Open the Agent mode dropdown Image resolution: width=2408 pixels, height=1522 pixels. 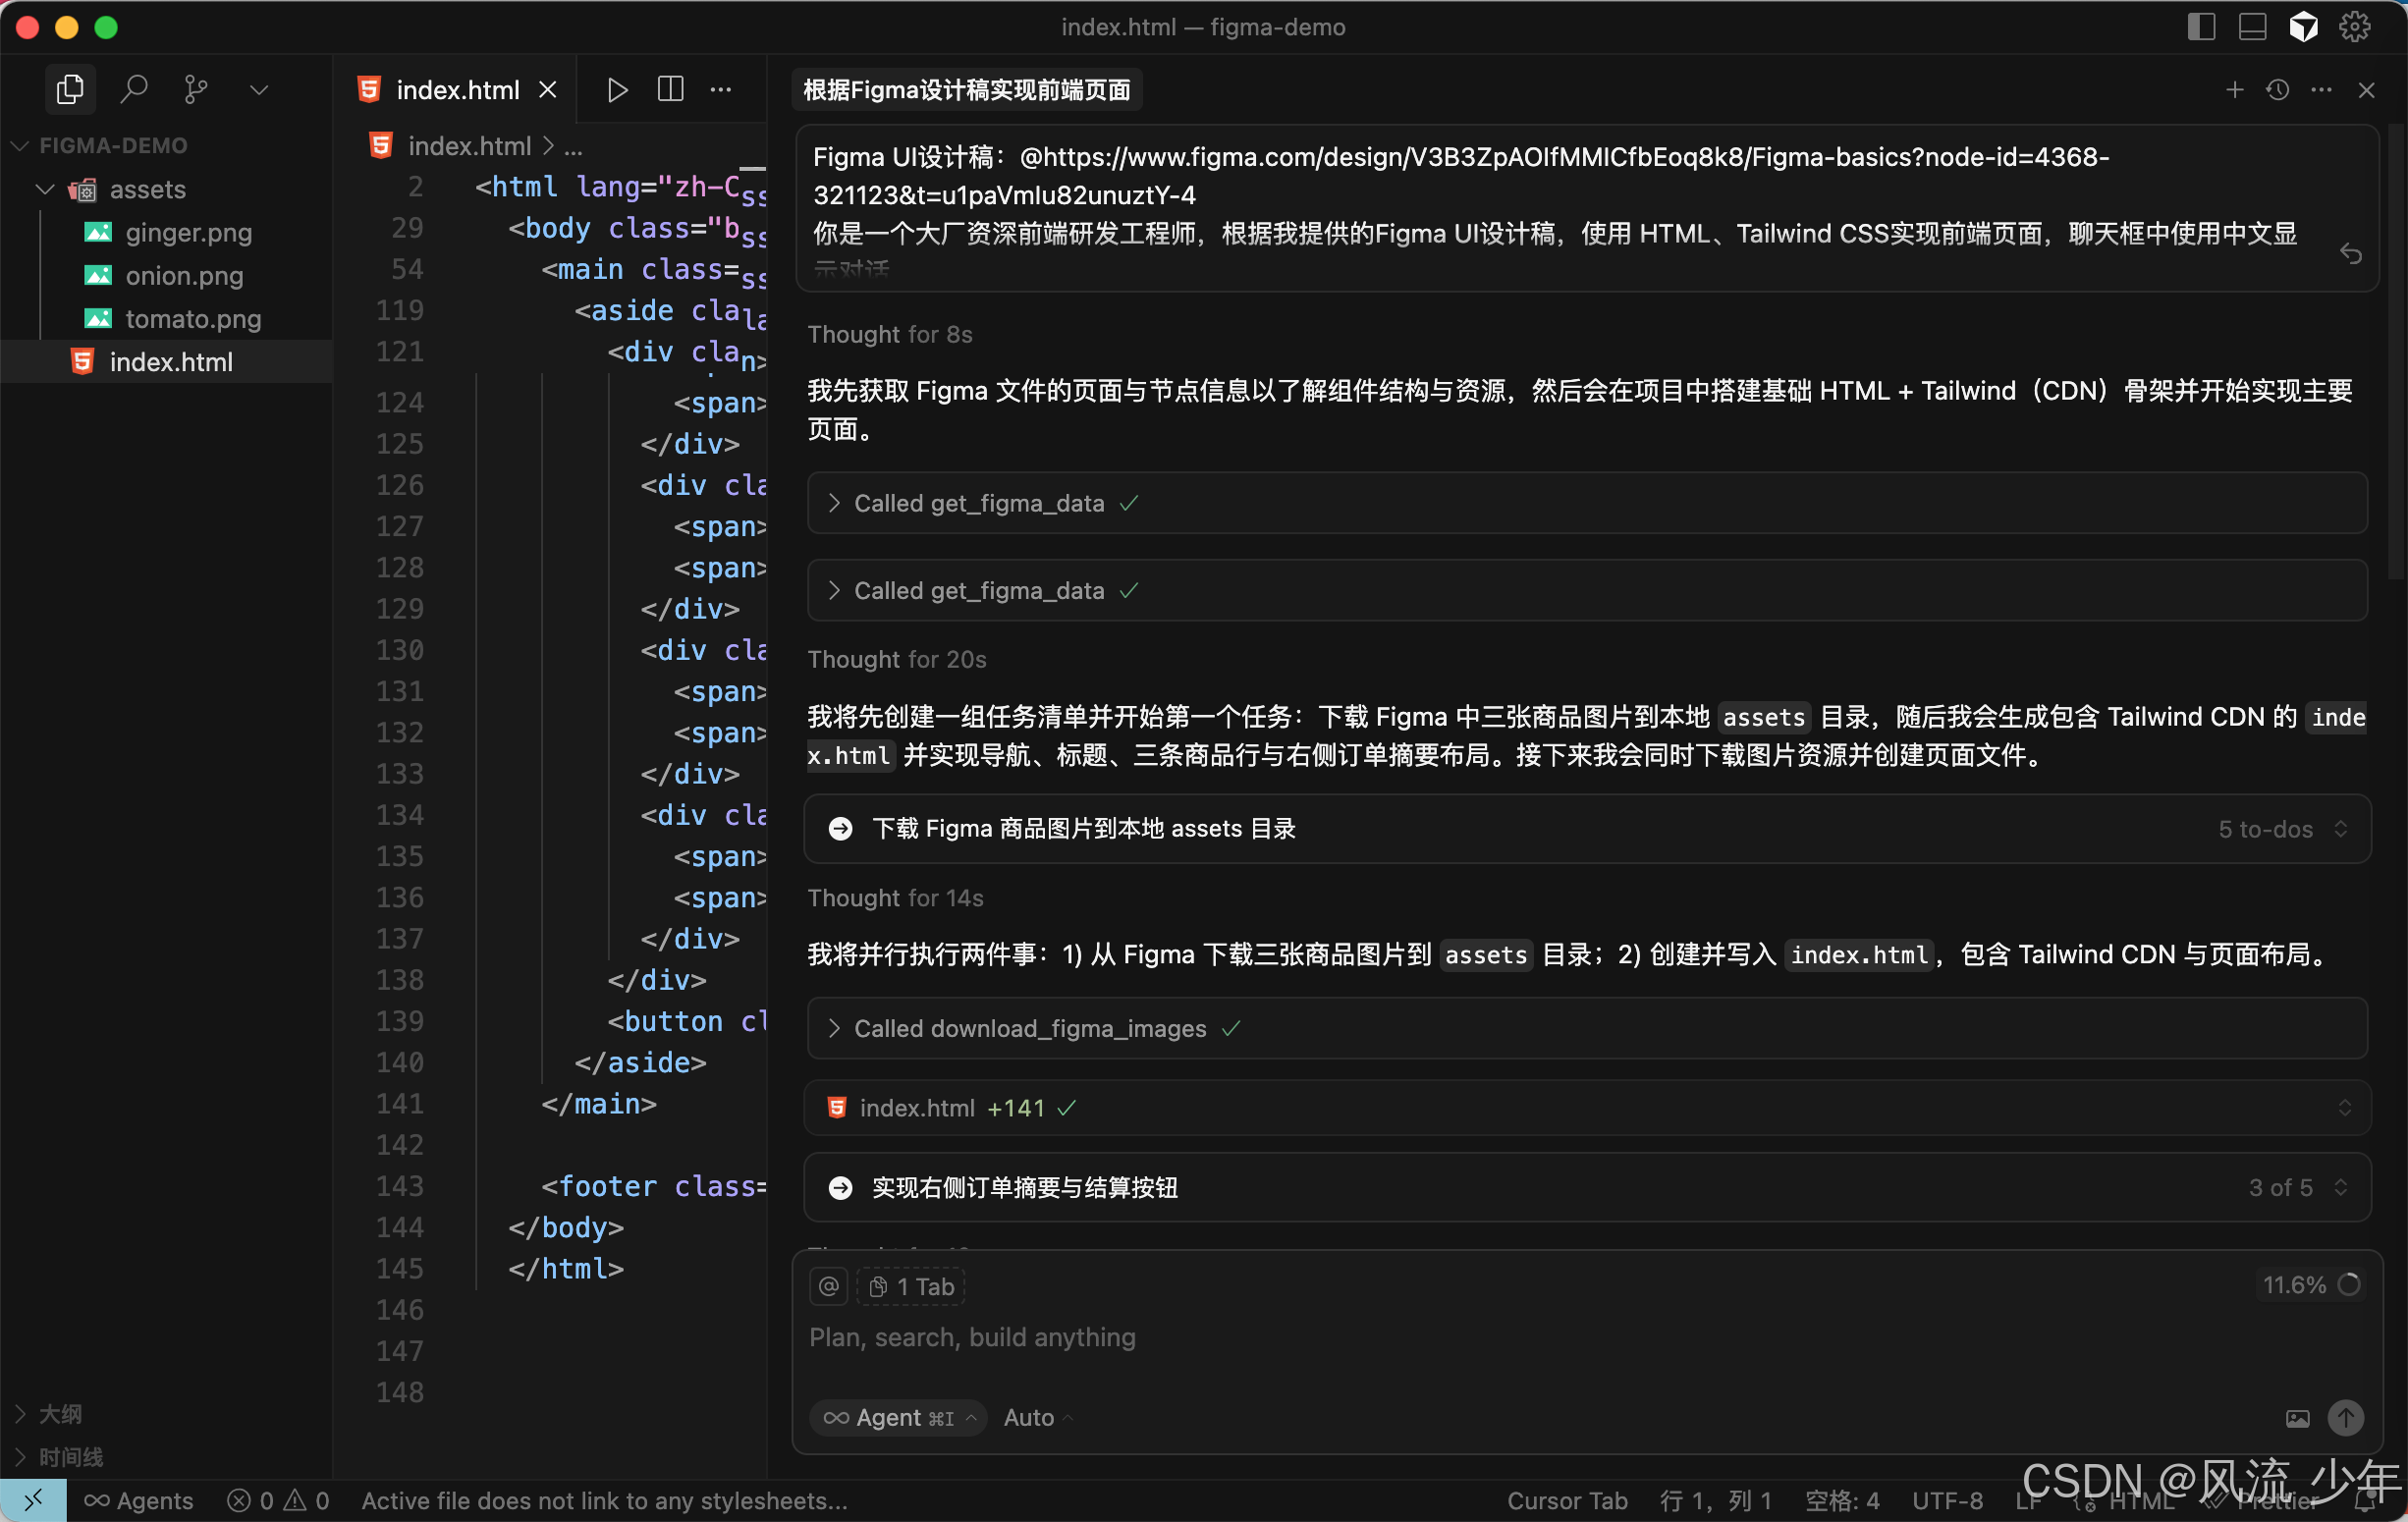click(899, 1417)
